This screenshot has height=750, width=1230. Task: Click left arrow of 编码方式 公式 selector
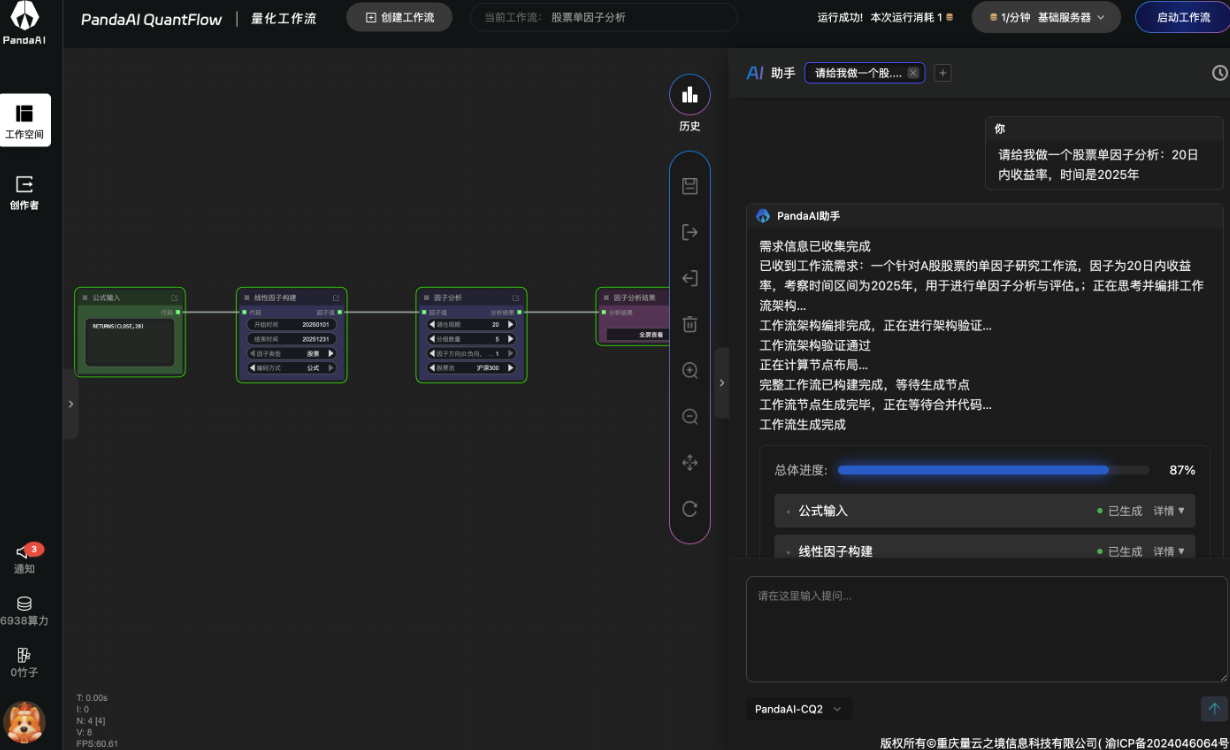[x=252, y=368]
